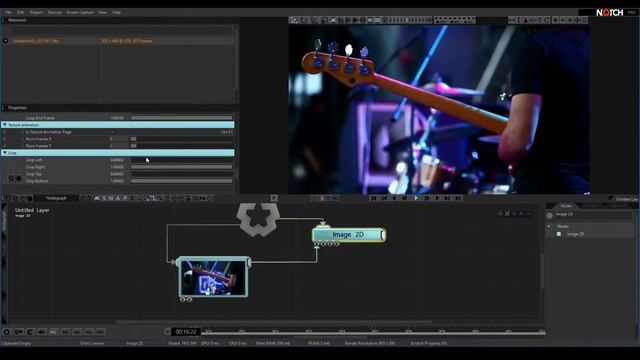
Task: Toggle the N snap button
Action: (x=111, y=198)
